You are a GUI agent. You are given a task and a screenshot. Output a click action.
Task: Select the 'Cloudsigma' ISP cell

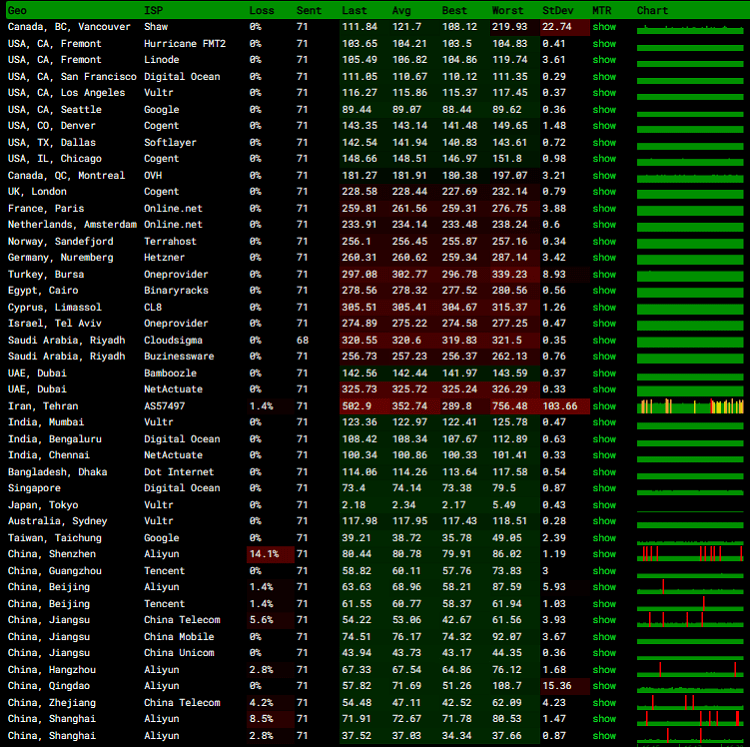[x=173, y=341]
